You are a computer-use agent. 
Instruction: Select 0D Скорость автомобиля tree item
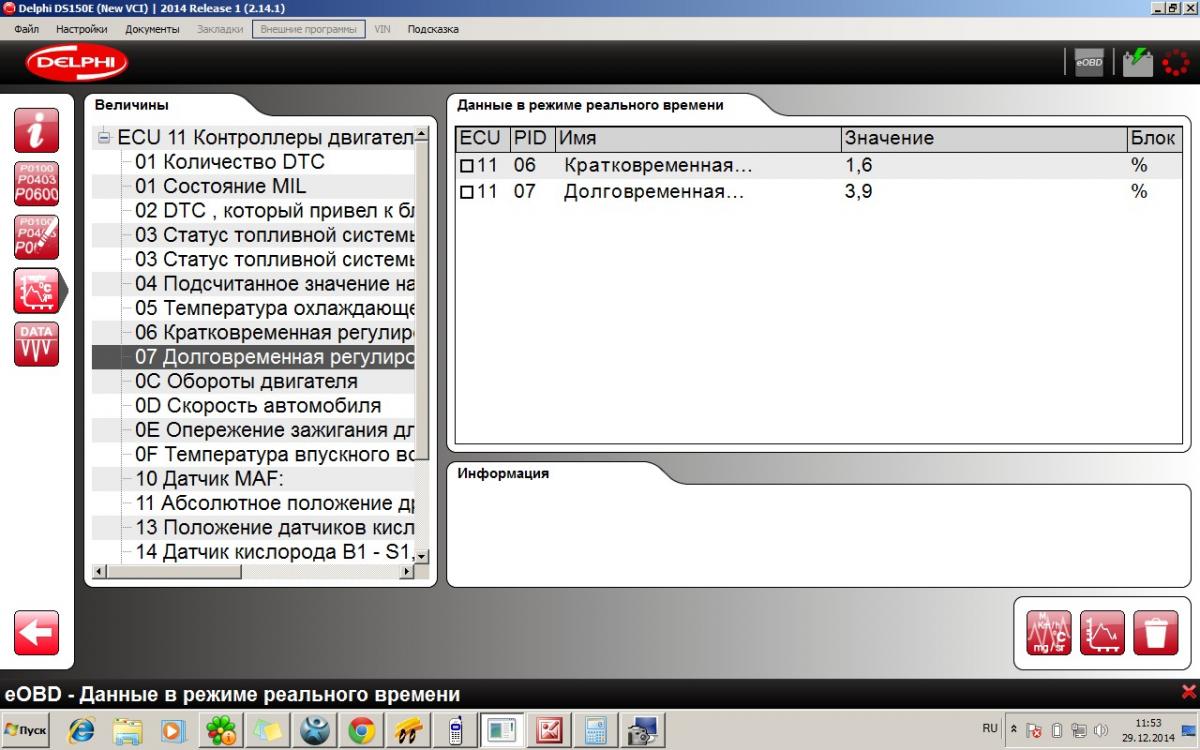[x=258, y=406]
